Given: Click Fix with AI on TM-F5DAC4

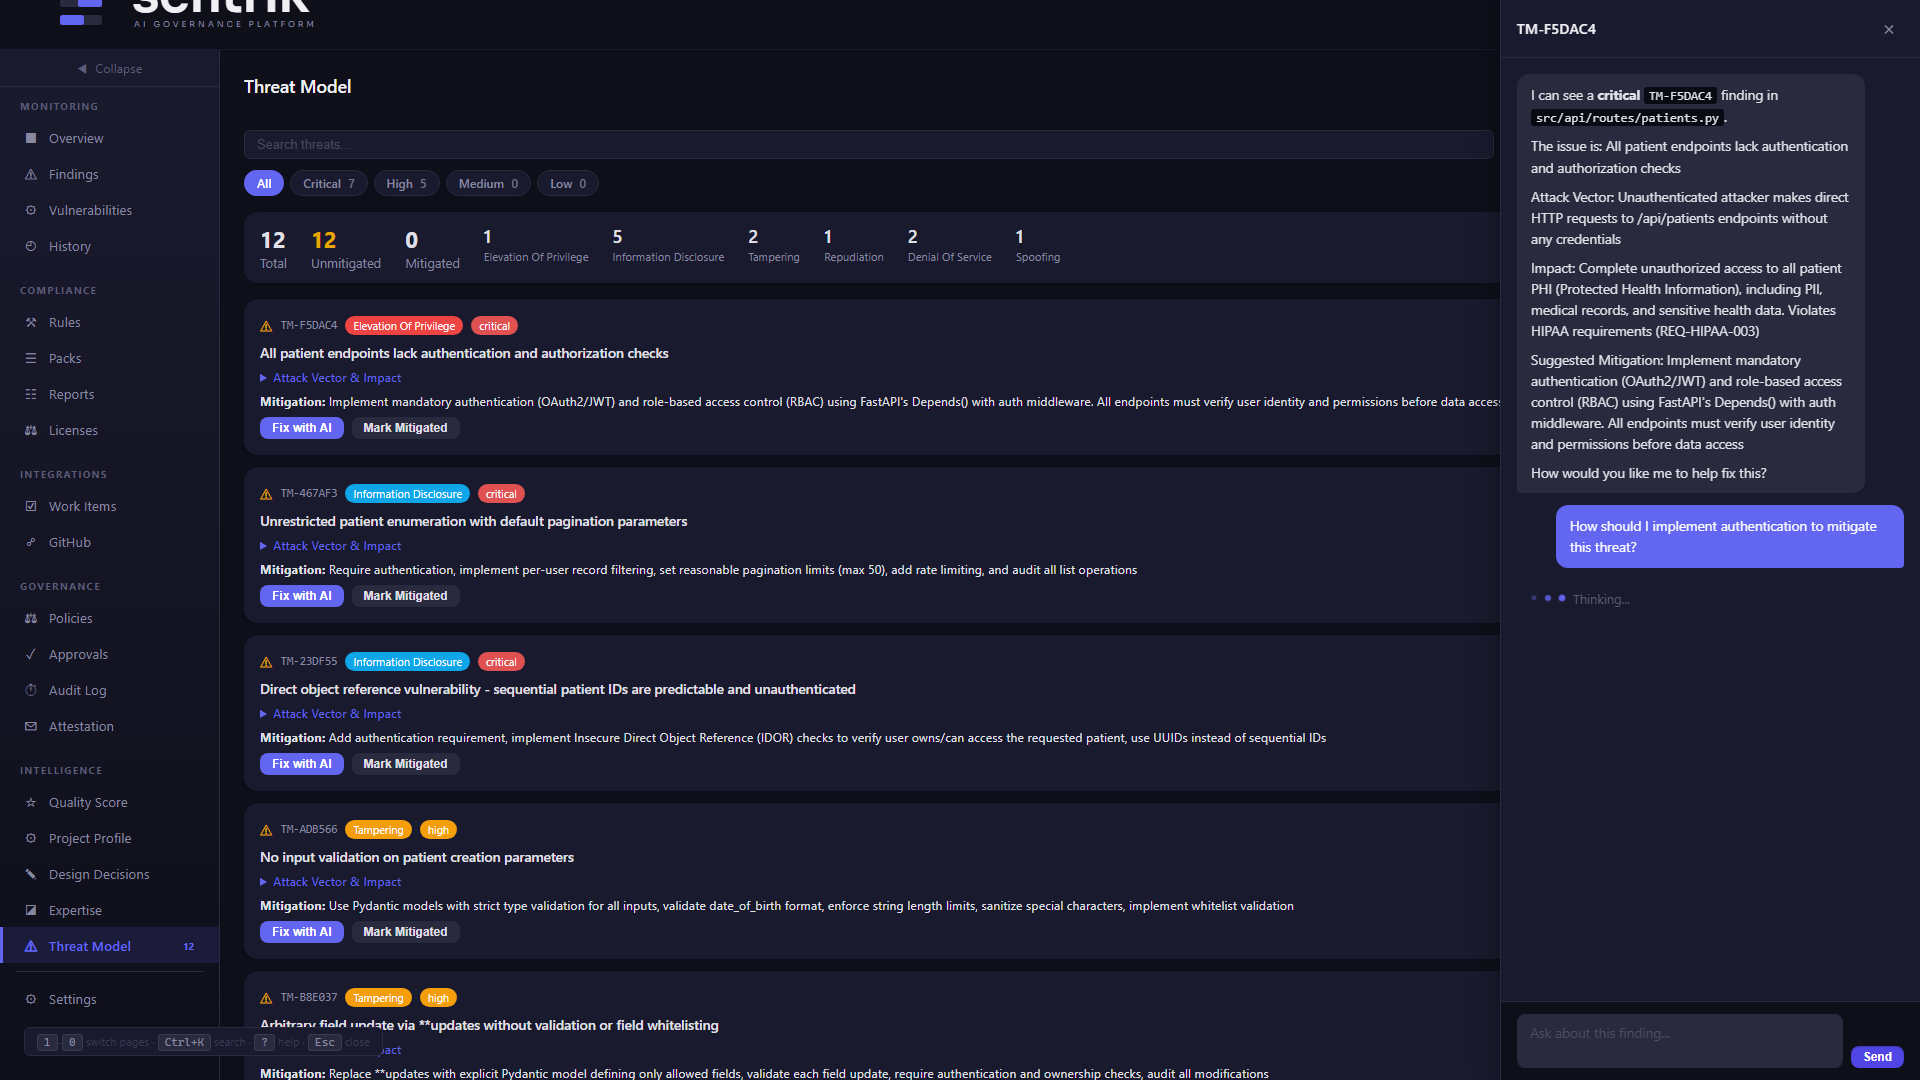Looking at the screenshot, I should tap(301, 427).
